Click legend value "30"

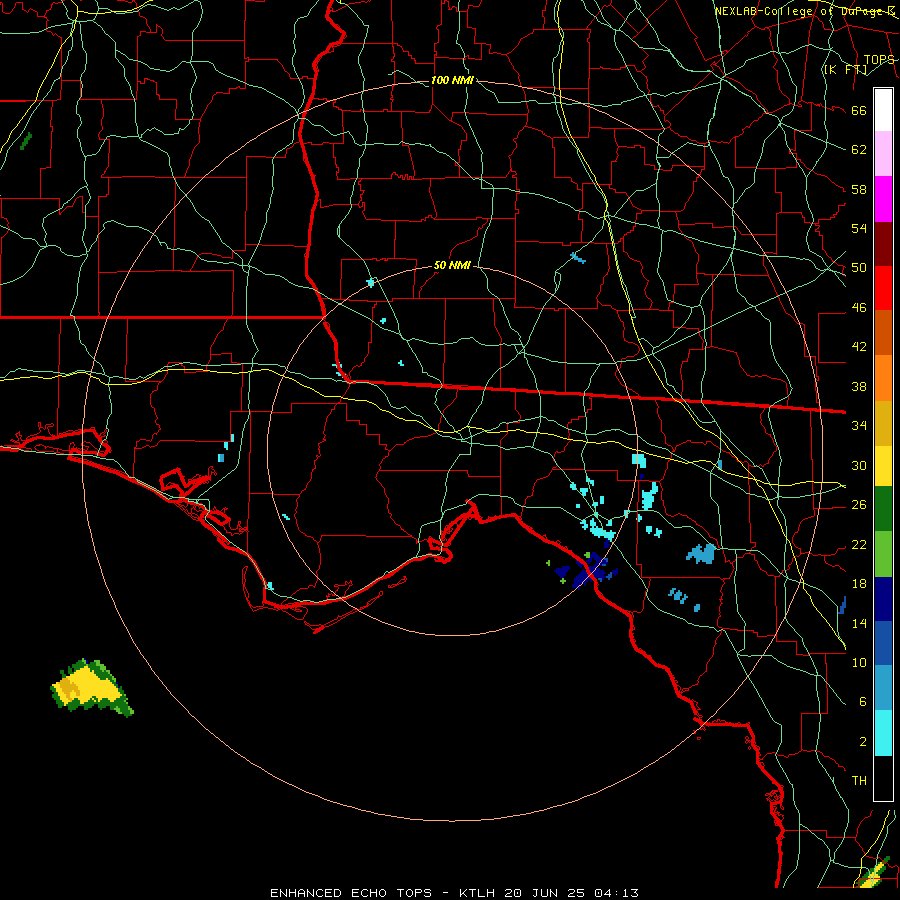pyautogui.click(x=859, y=465)
